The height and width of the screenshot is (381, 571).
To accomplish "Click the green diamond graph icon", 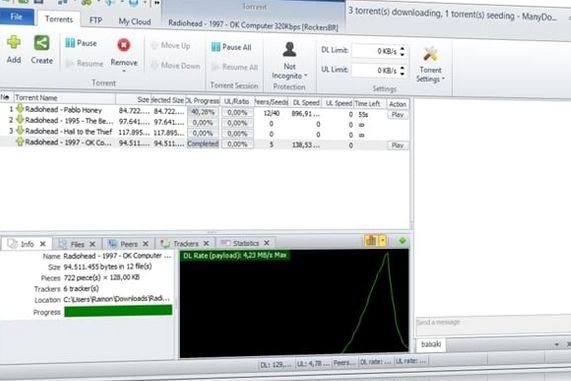I will coord(402,241).
